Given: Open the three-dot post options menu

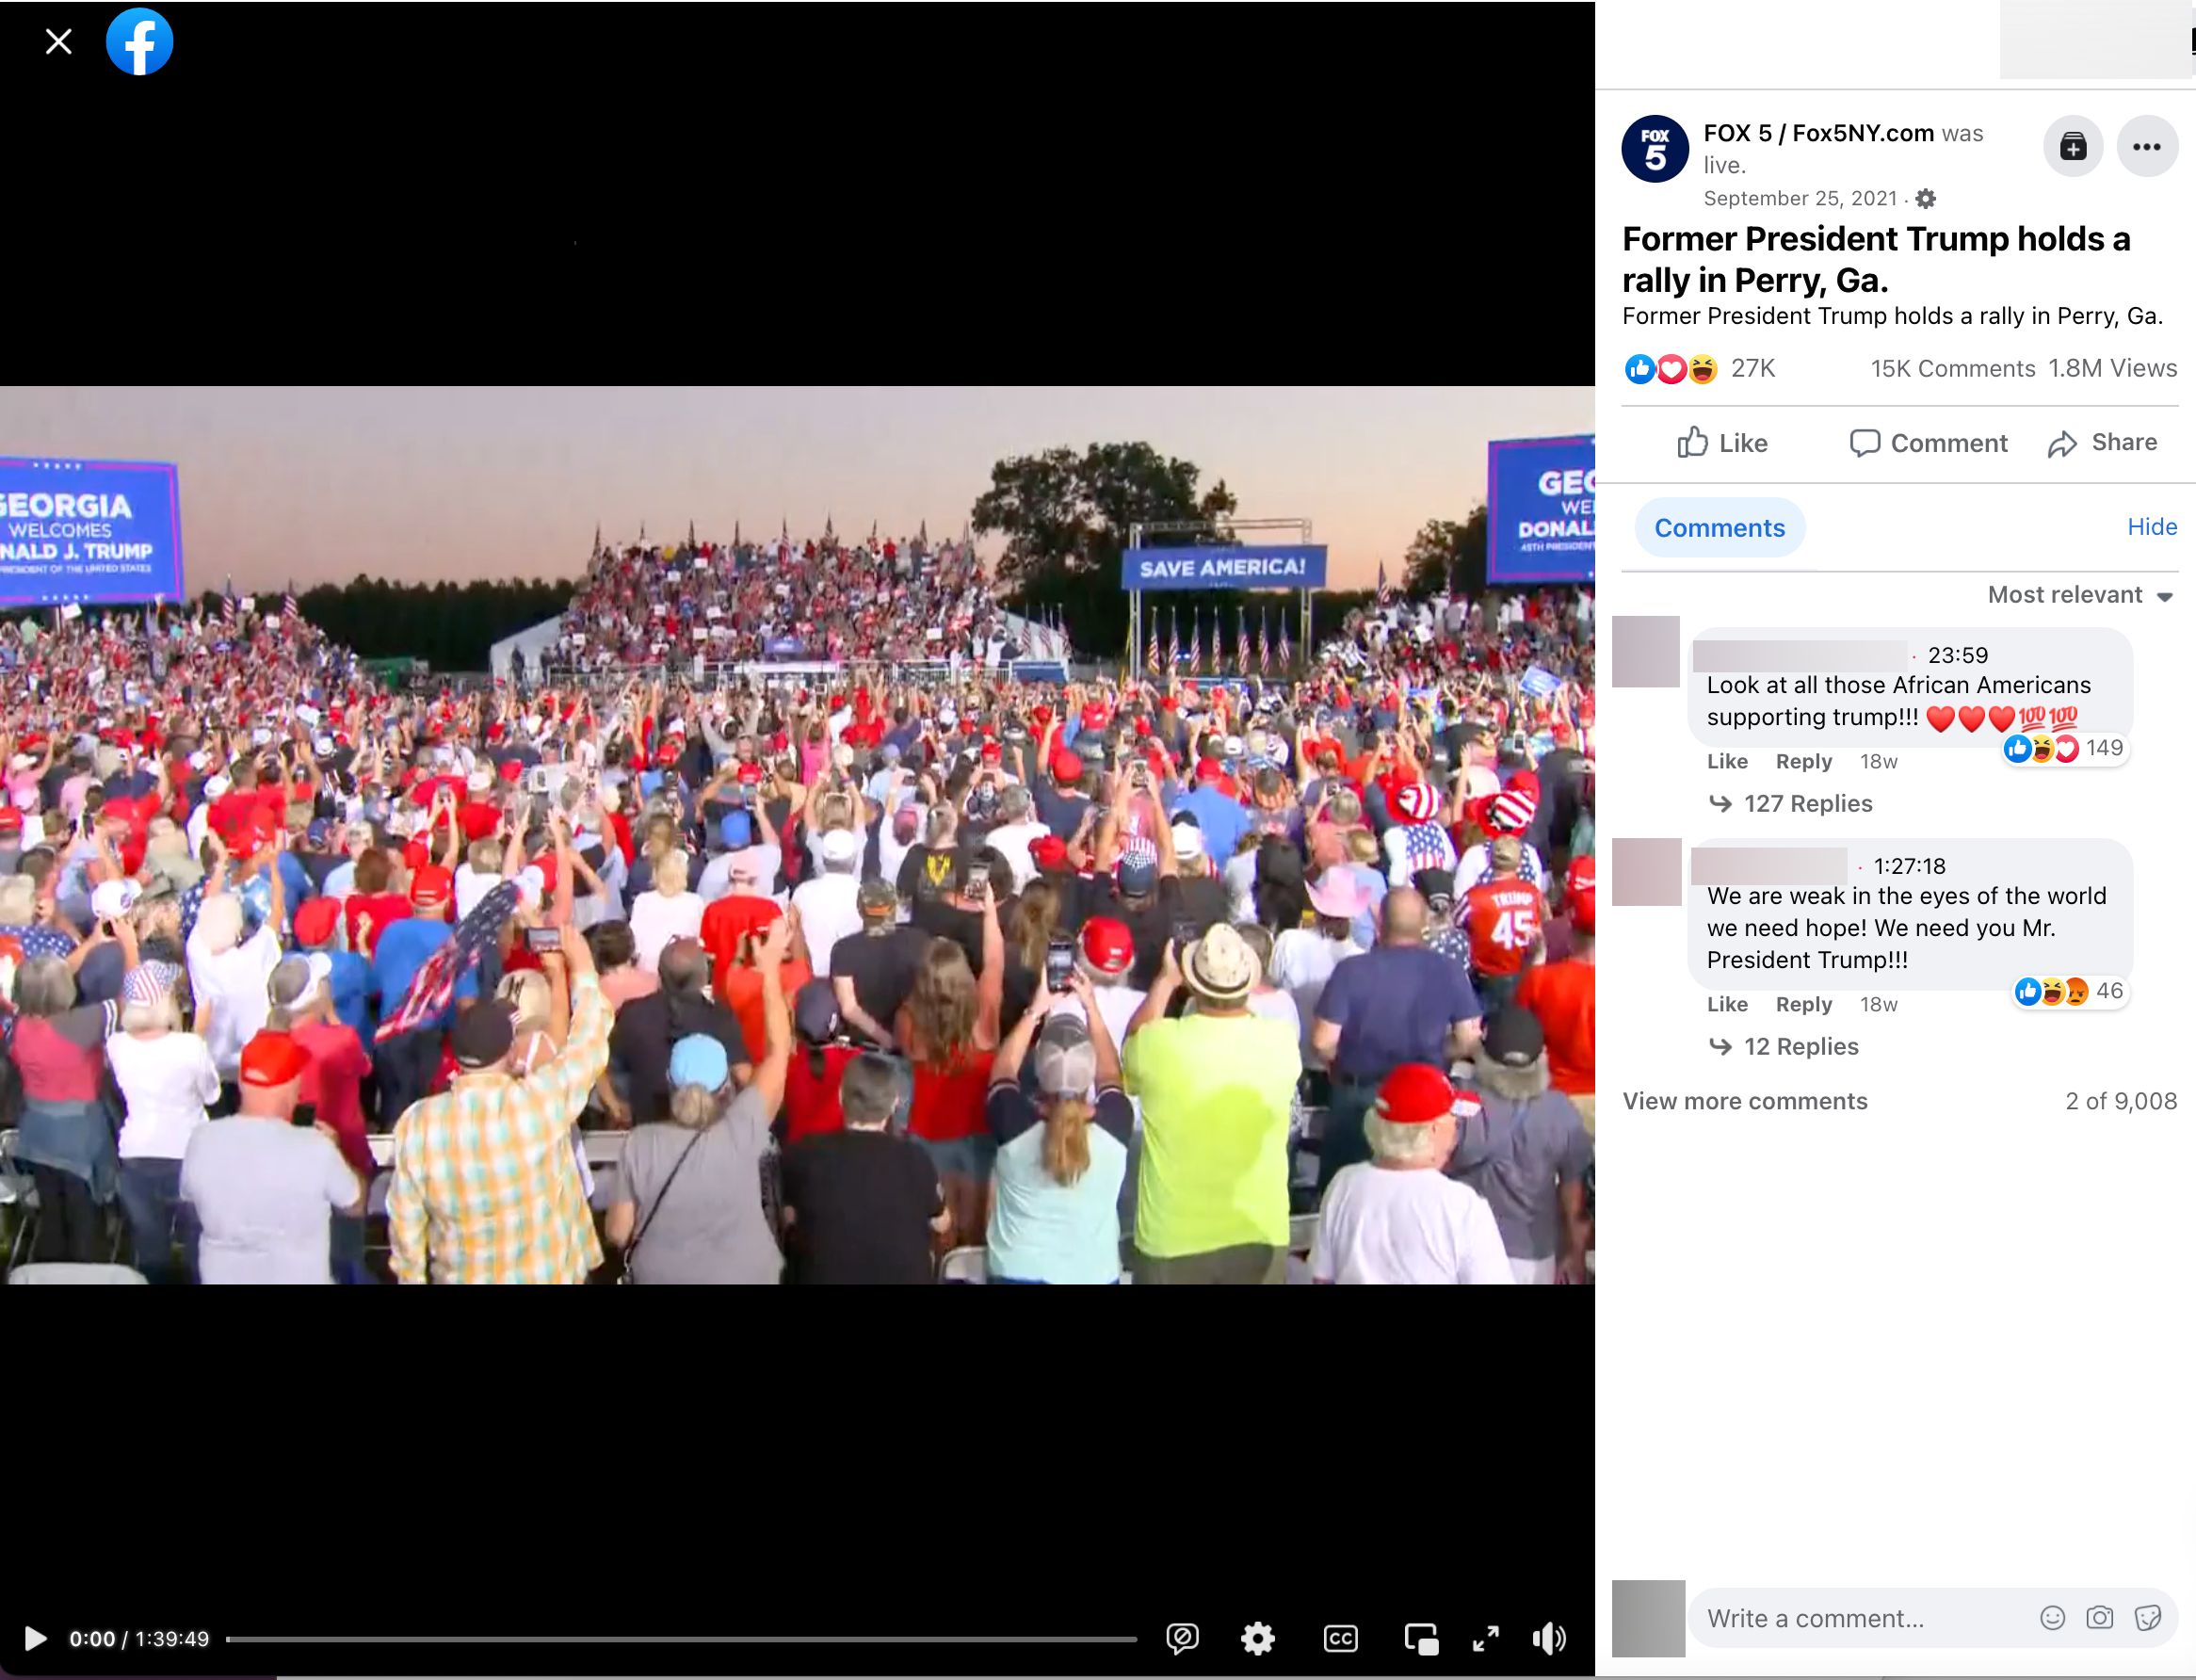Looking at the screenshot, I should (2146, 147).
